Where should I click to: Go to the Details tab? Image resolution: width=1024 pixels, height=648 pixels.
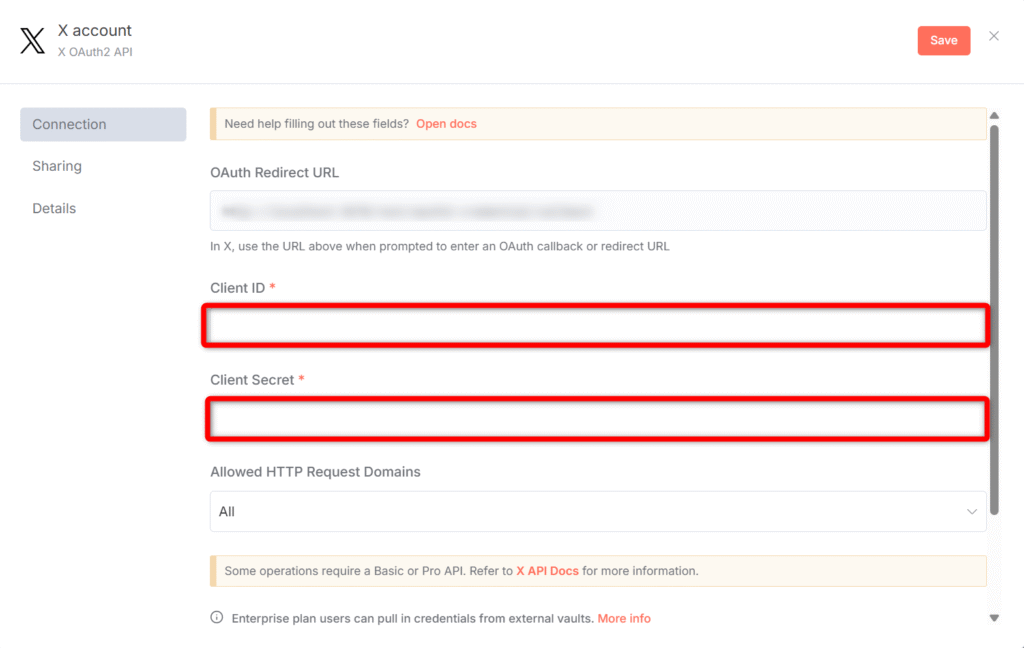pos(54,208)
